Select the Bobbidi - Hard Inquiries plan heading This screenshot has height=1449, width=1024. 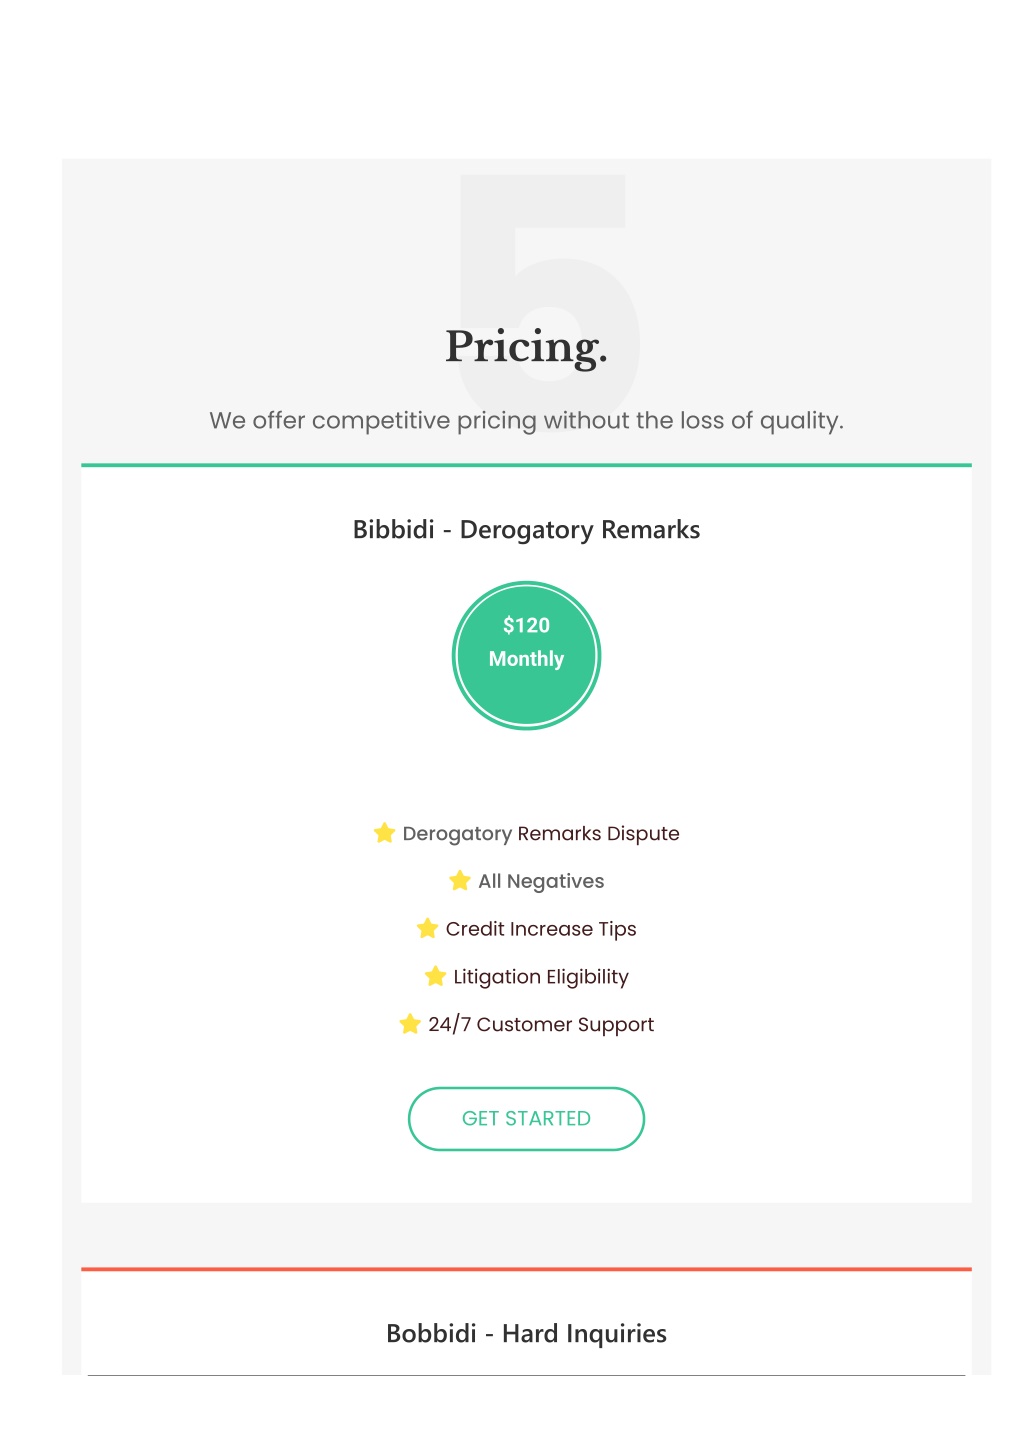point(526,1333)
